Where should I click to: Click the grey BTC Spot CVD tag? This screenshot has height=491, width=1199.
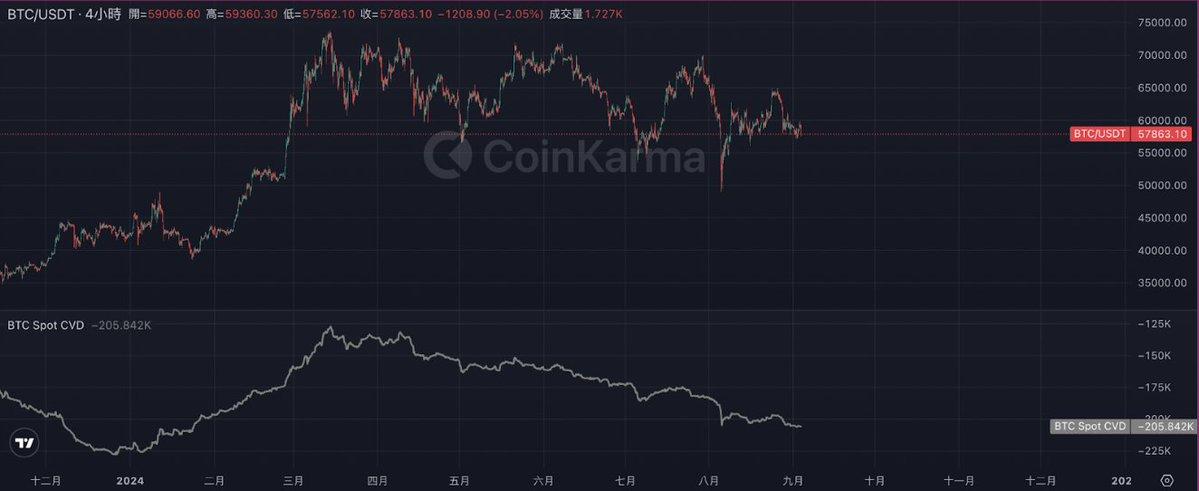pyautogui.click(x=1089, y=426)
